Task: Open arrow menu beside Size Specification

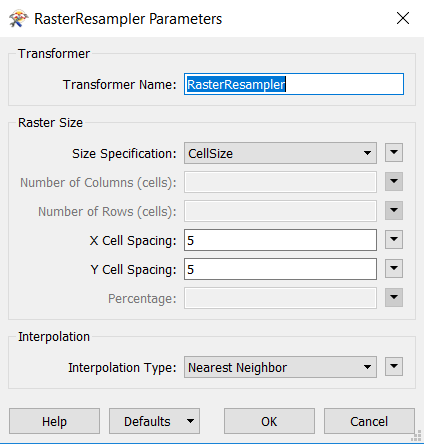Action: (x=394, y=153)
